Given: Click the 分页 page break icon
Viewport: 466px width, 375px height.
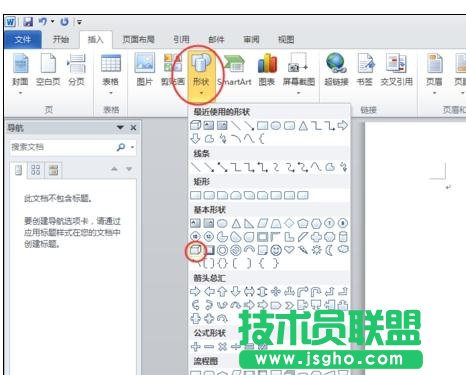Looking at the screenshot, I should [x=76, y=70].
